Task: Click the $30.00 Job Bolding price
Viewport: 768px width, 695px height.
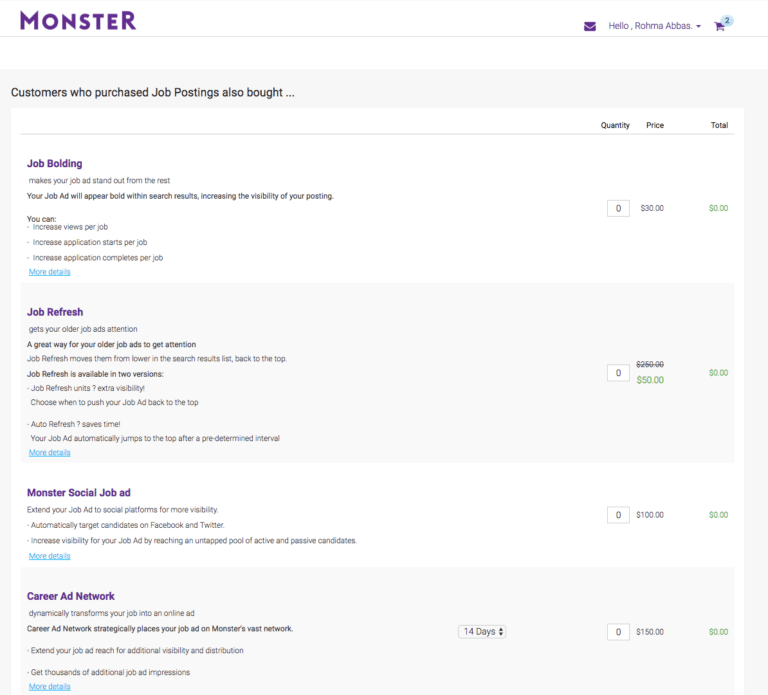Action: pyautogui.click(x=652, y=208)
